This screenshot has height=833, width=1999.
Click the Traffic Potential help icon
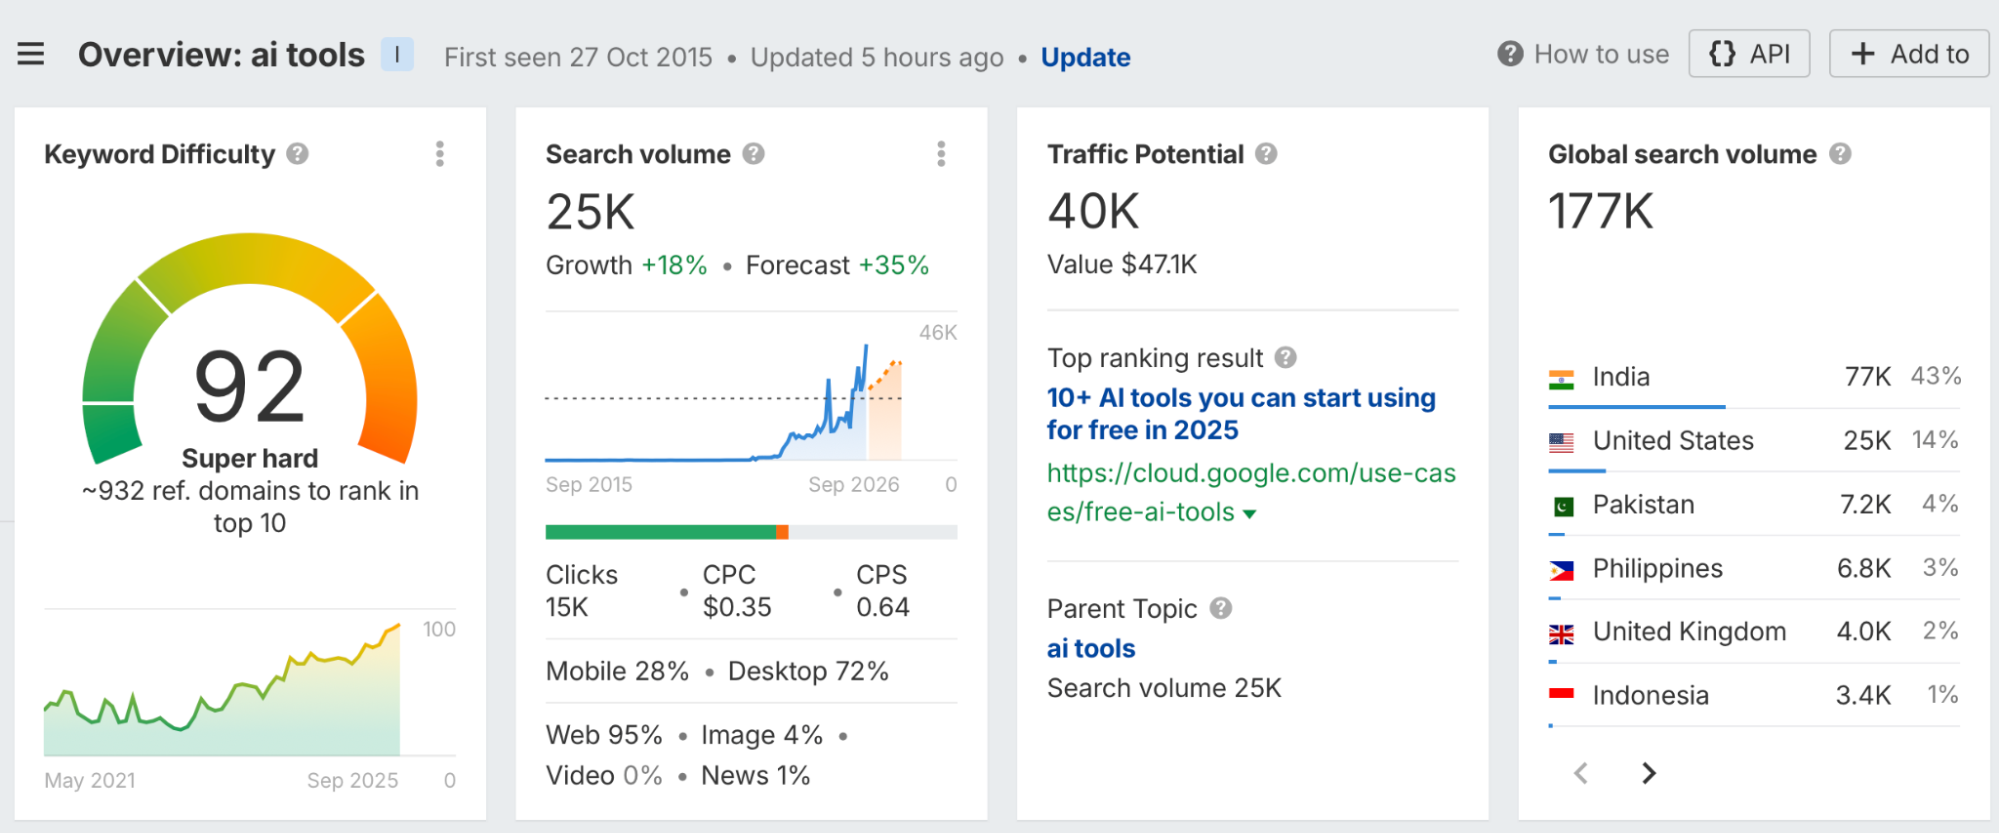coord(1266,154)
